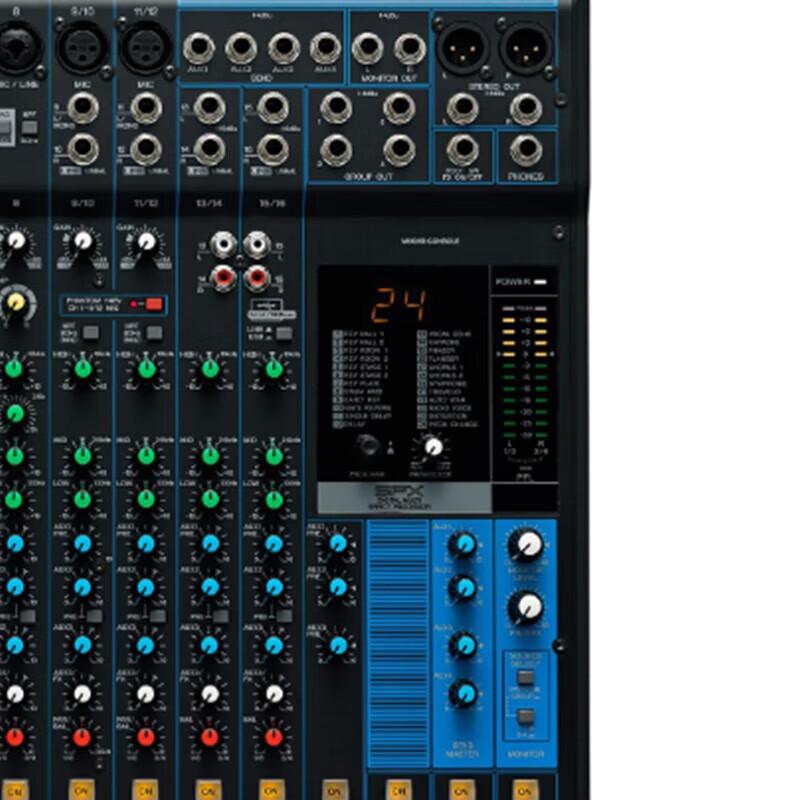This screenshot has height=800, width=800.
Task: Adjust the GAIN knob on channel 9/10
Action: 83,242
